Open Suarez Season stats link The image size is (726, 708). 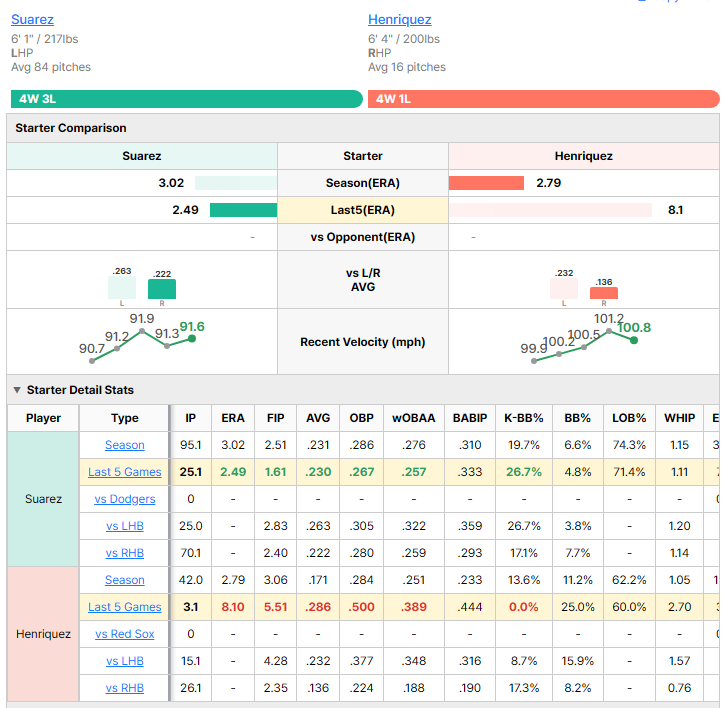(125, 445)
